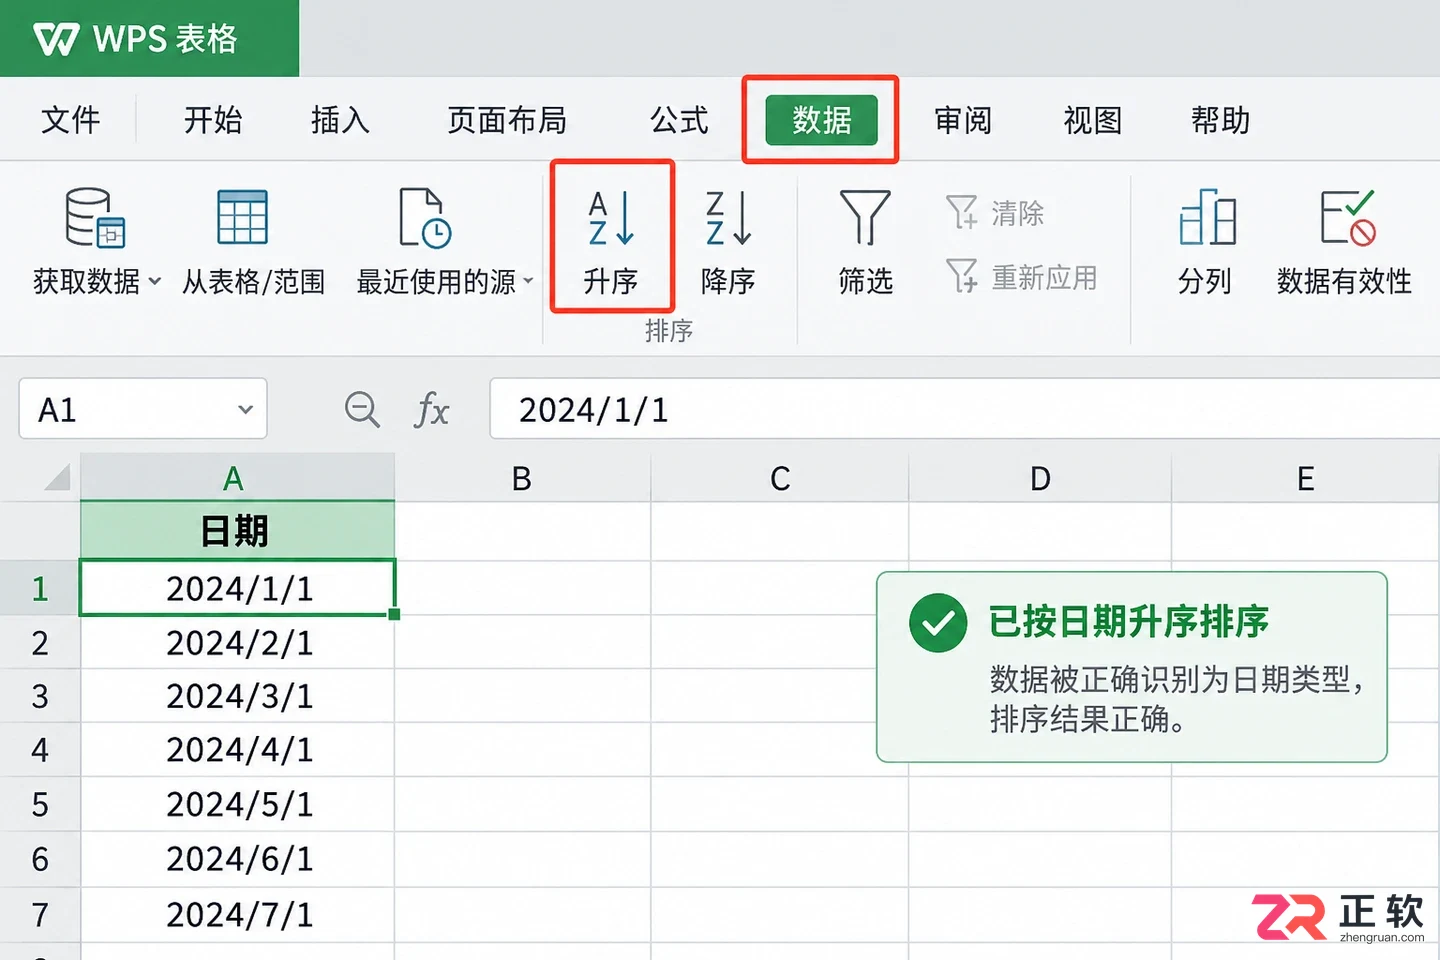The height and width of the screenshot is (960, 1440).
Task: Click the 重新应用 filter icon
Action: [961, 276]
